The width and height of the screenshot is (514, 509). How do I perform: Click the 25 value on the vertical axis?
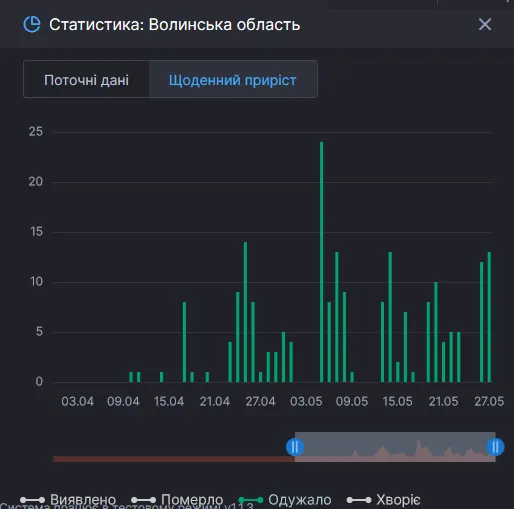[x=36, y=132]
